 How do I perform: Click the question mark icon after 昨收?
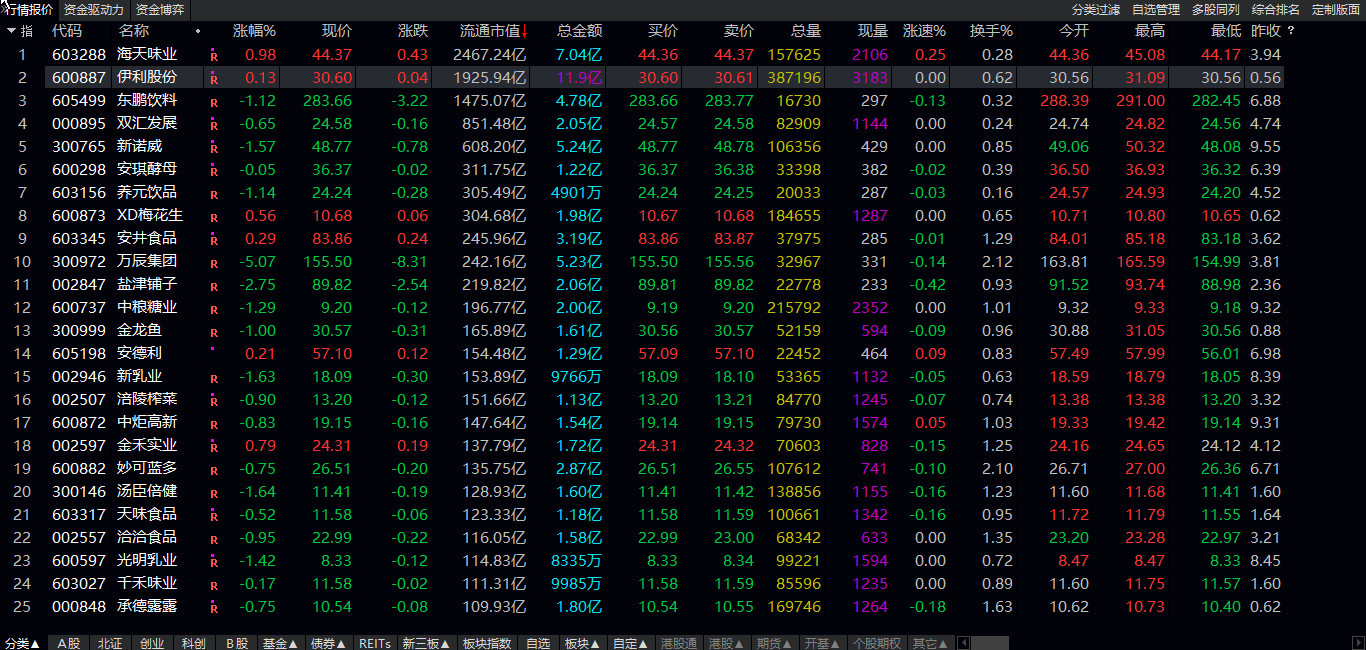tap(1291, 31)
